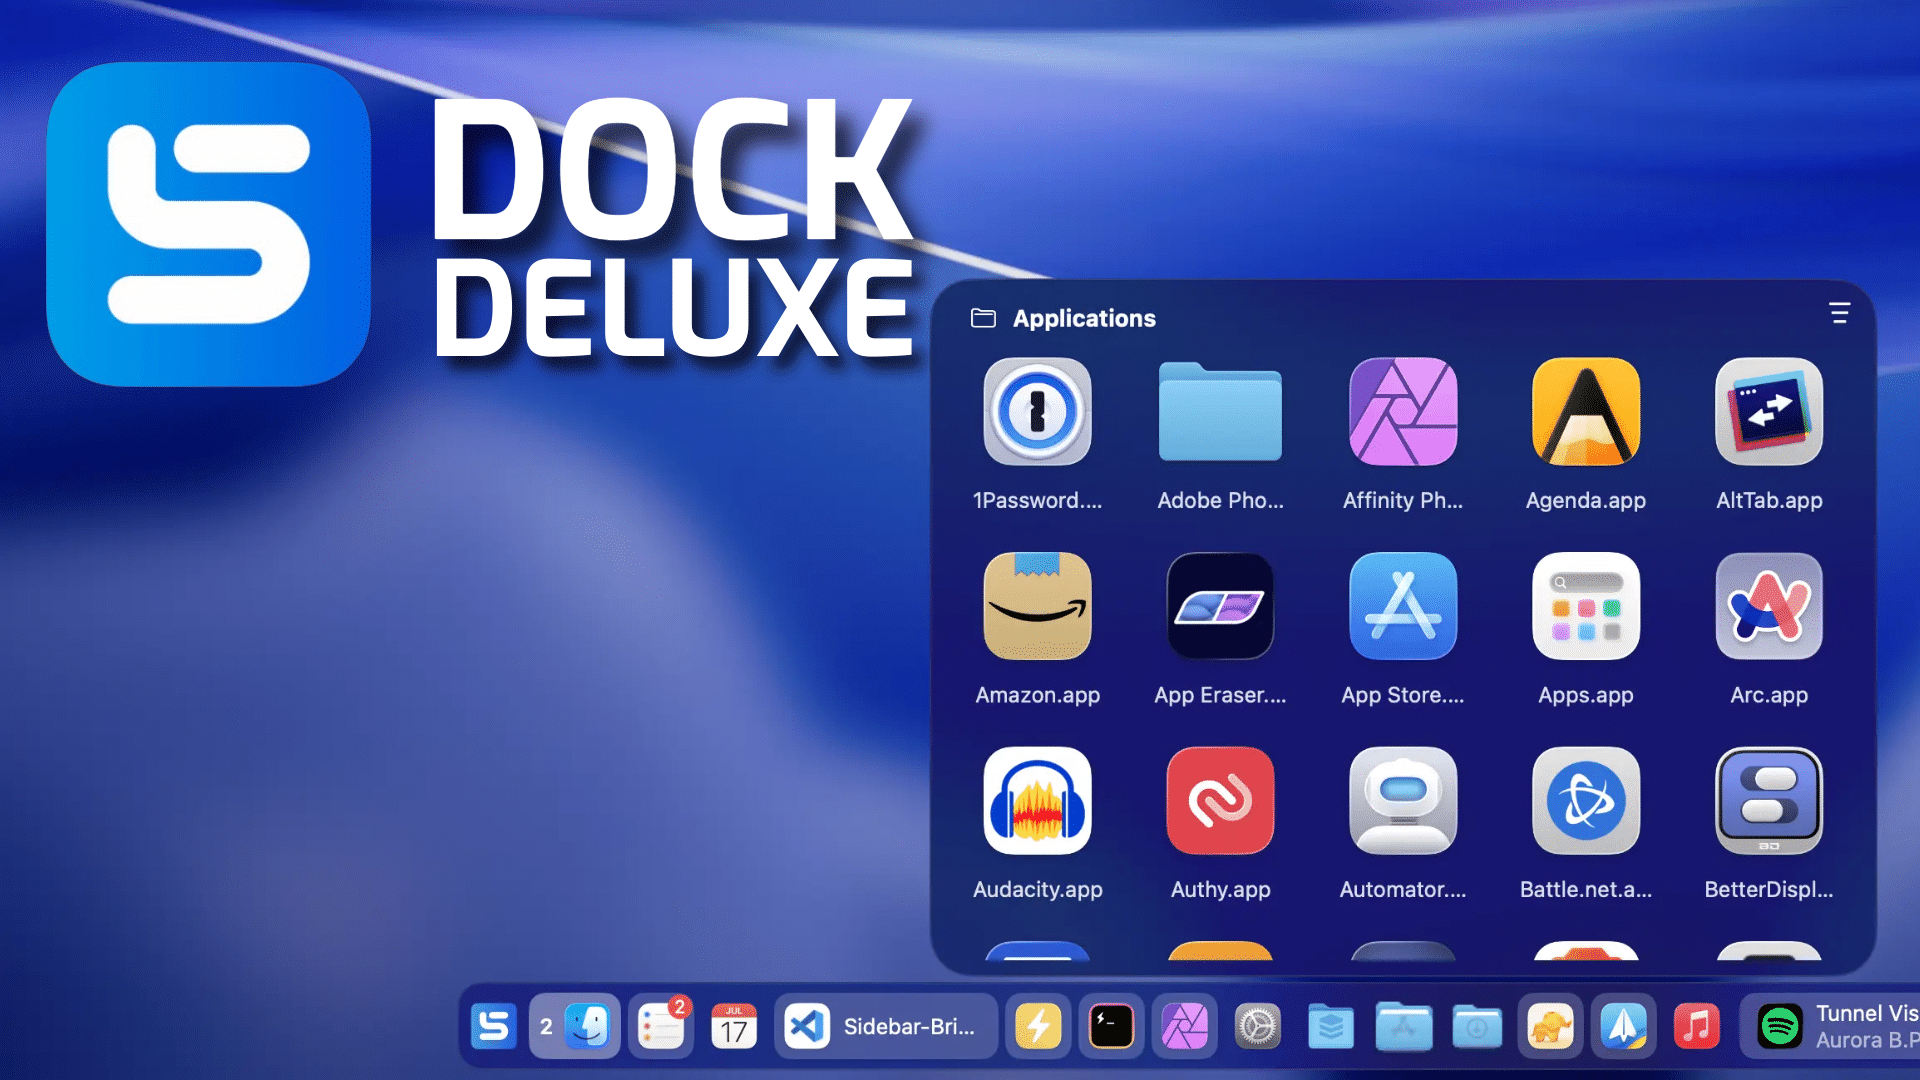The width and height of the screenshot is (1920, 1080).
Task: Open Spotify Tunnel Vision widget in dock
Action: pyautogui.click(x=1835, y=1026)
